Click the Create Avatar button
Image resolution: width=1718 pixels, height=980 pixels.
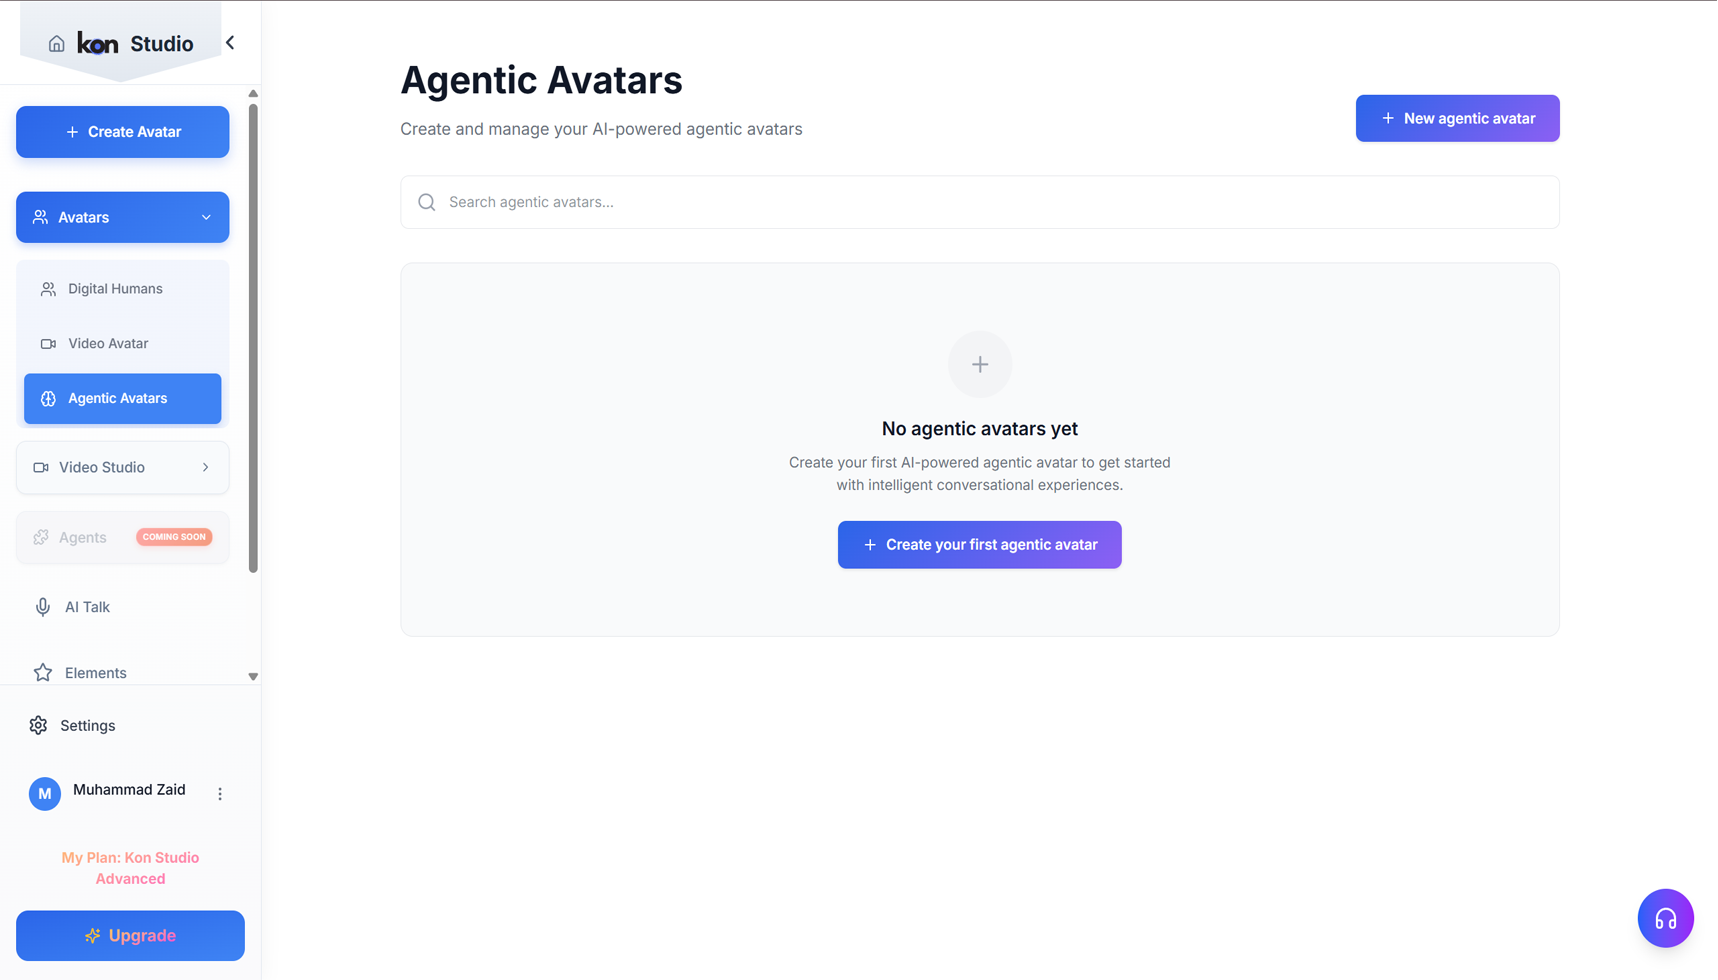pos(122,132)
